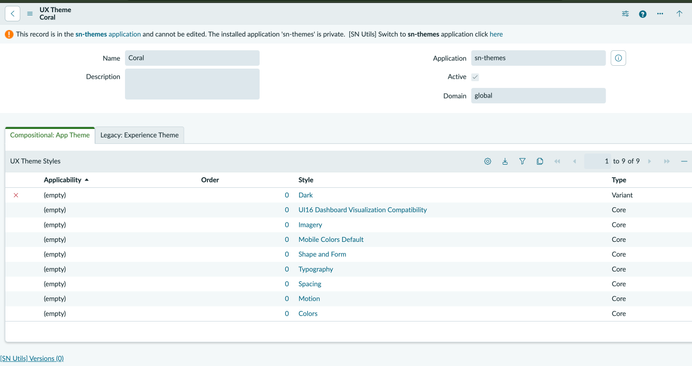Click Core type cell in Colors row
692x366 pixels.
coord(619,313)
